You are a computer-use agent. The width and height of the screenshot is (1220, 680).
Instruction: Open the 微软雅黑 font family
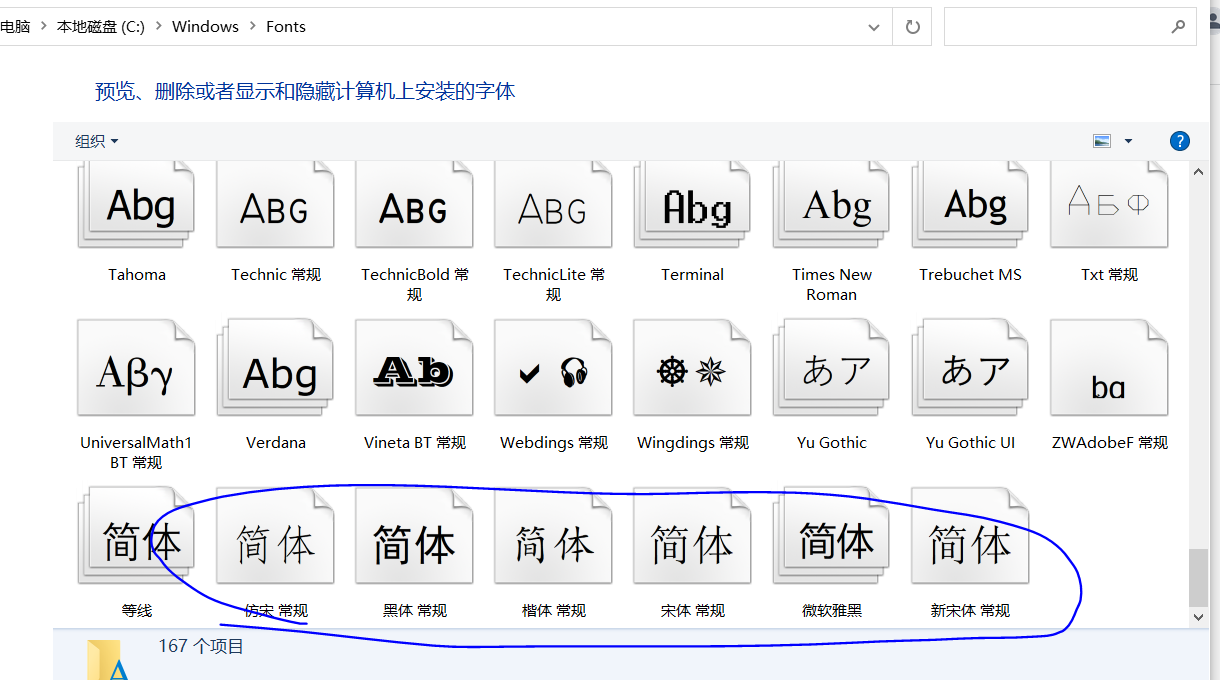click(x=831, y=543)
